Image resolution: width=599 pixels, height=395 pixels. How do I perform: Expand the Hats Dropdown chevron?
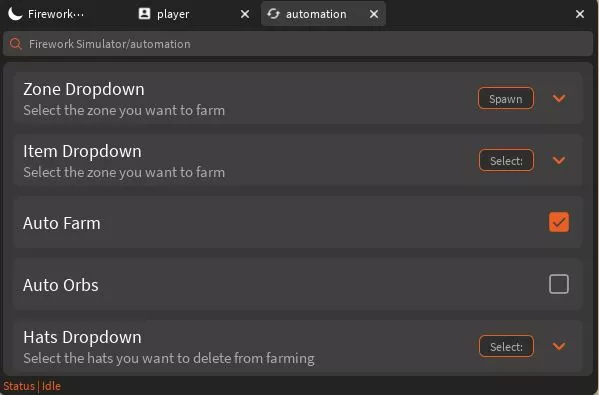(559, 346)
